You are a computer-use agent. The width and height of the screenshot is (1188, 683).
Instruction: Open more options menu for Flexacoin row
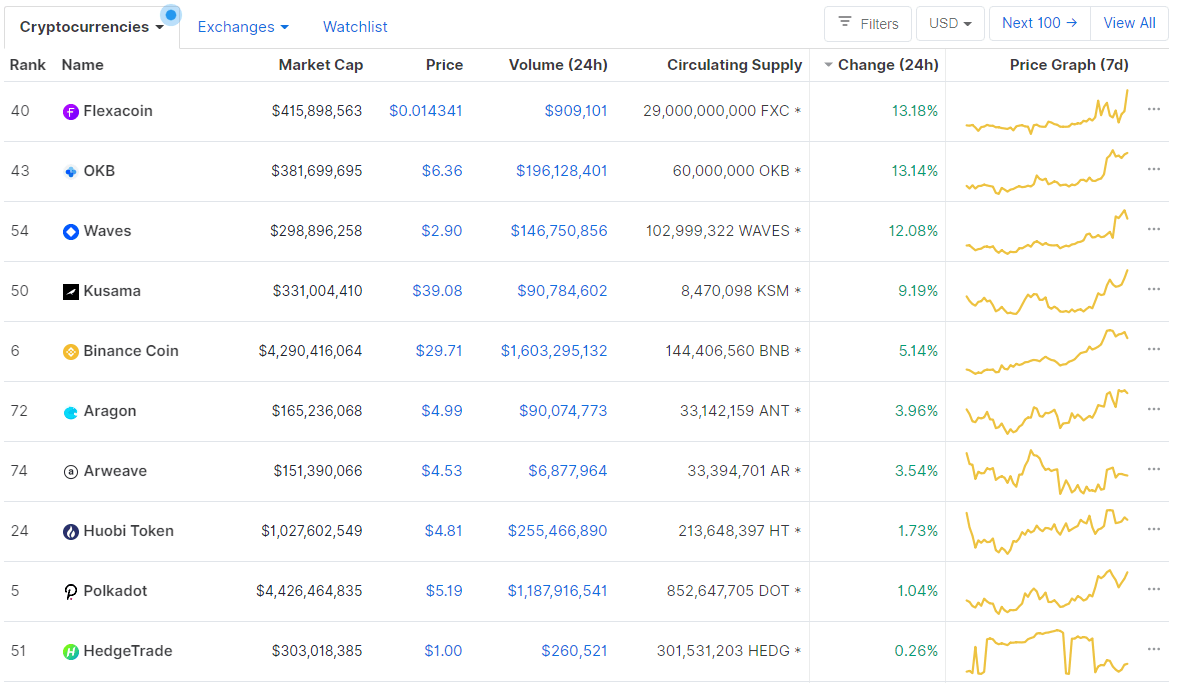click(1154, 109)
